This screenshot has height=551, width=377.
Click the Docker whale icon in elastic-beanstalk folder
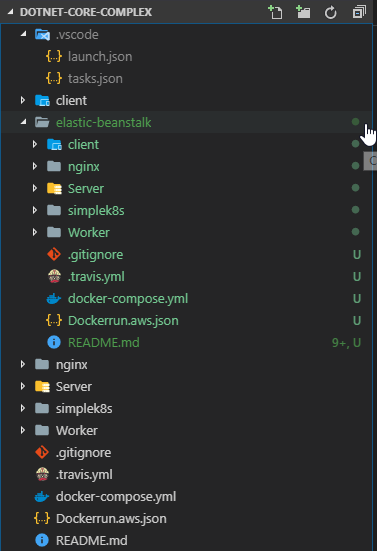(x=53, y=299)
